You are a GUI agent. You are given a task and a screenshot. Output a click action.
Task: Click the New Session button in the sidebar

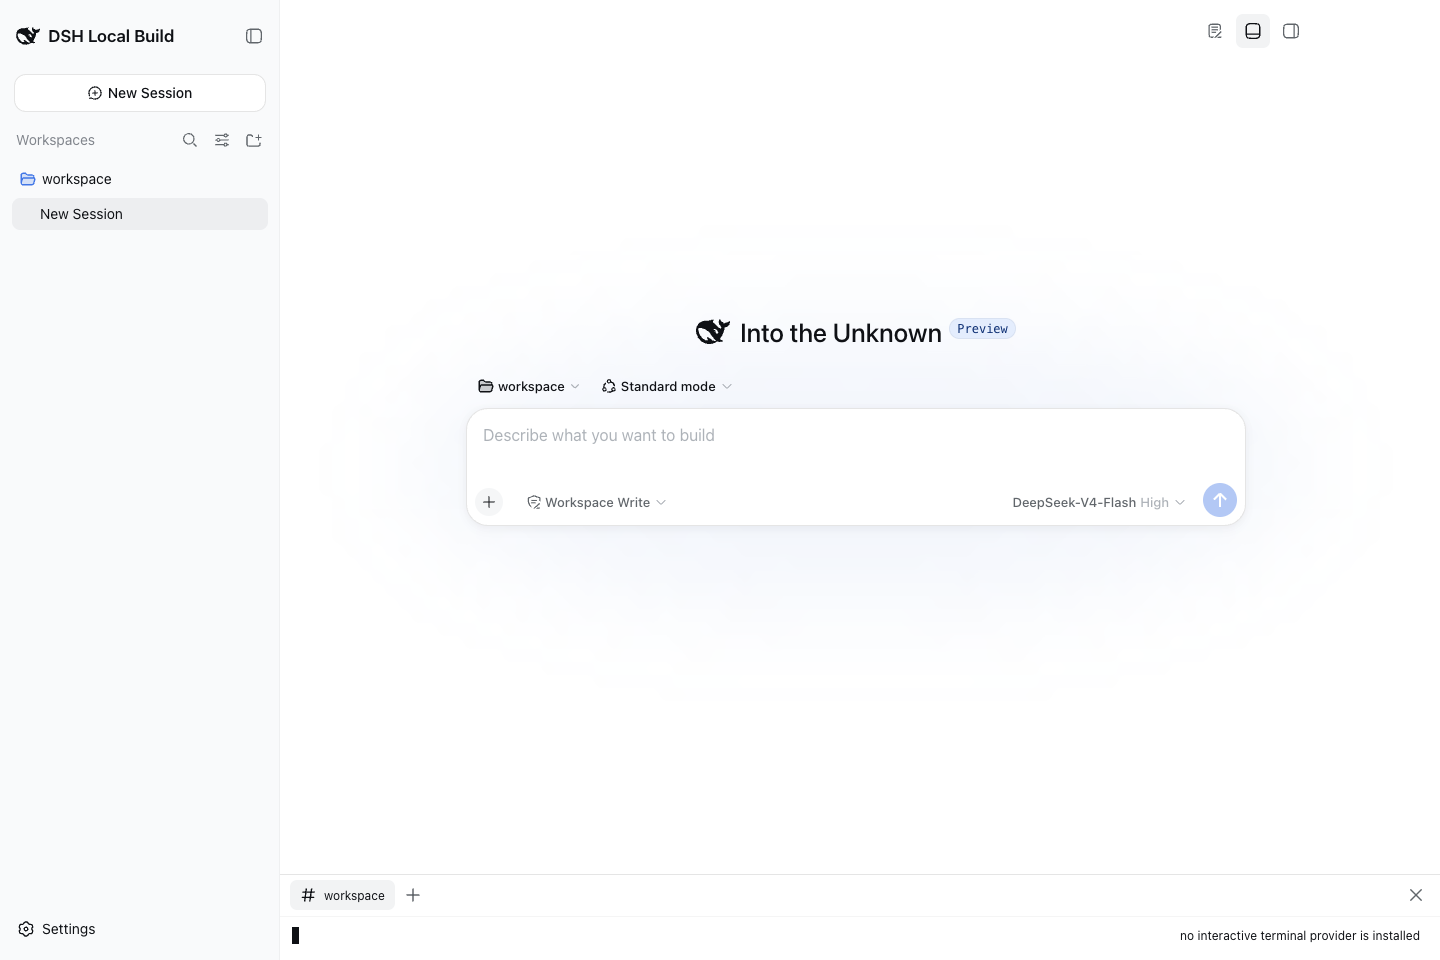click(140, 93)
